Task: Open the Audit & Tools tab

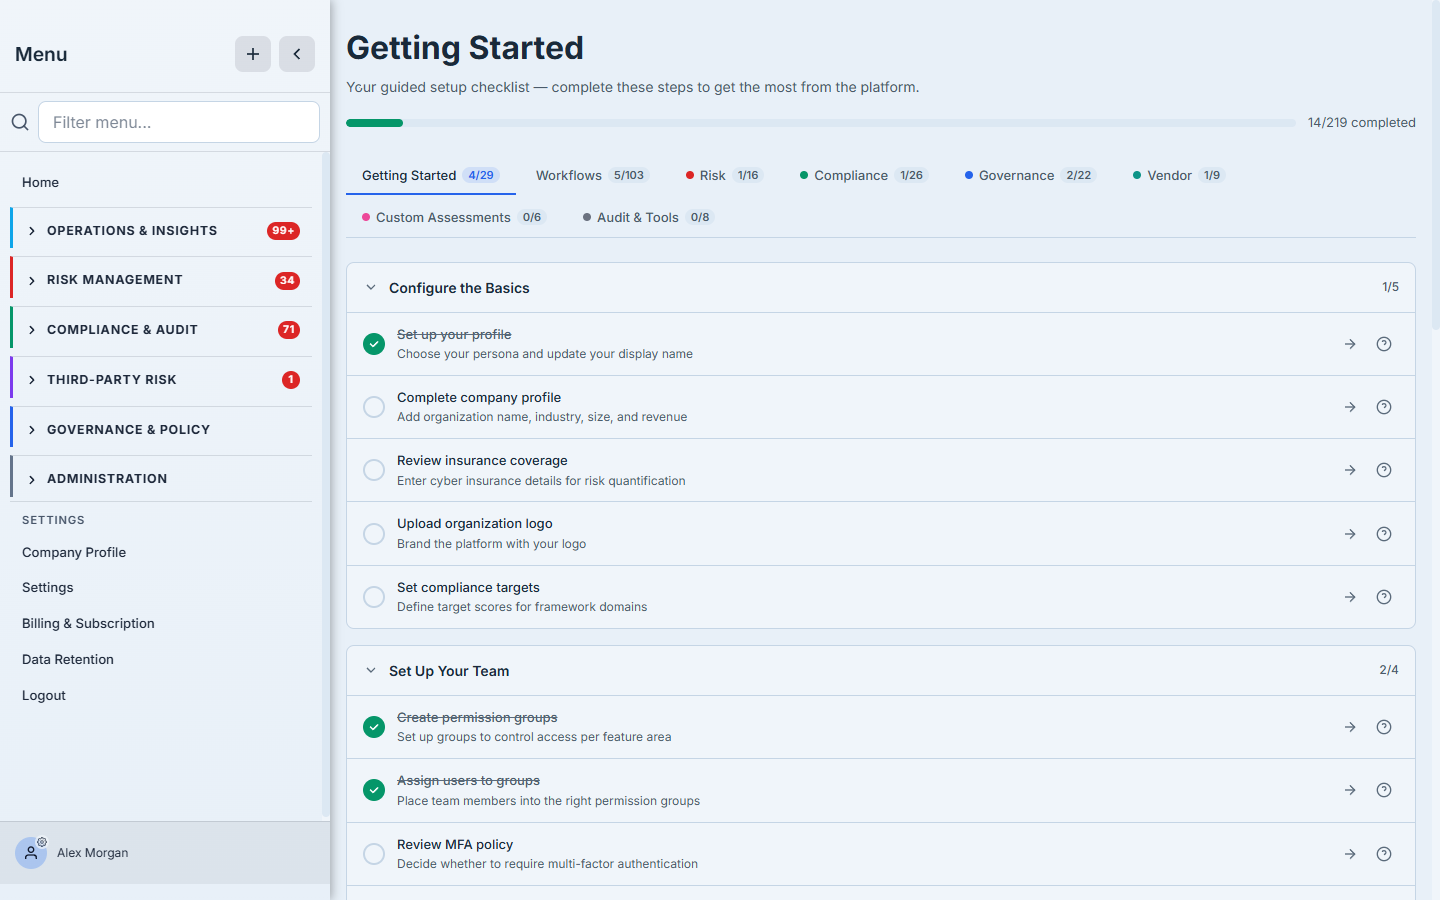Action: (649, 217)
